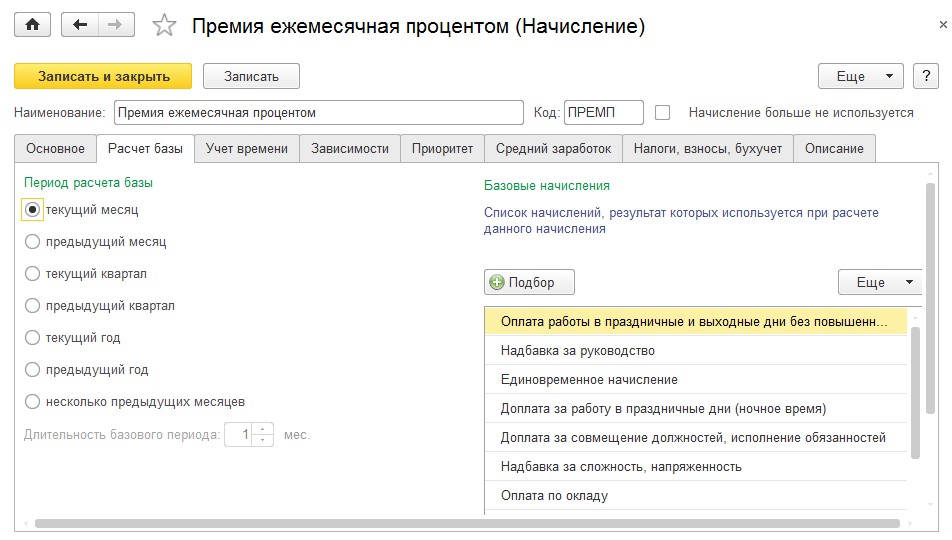Select row Доплата за совмещение должностей
952x540 pixels.
pyautogui.click(x=696, y=438)
